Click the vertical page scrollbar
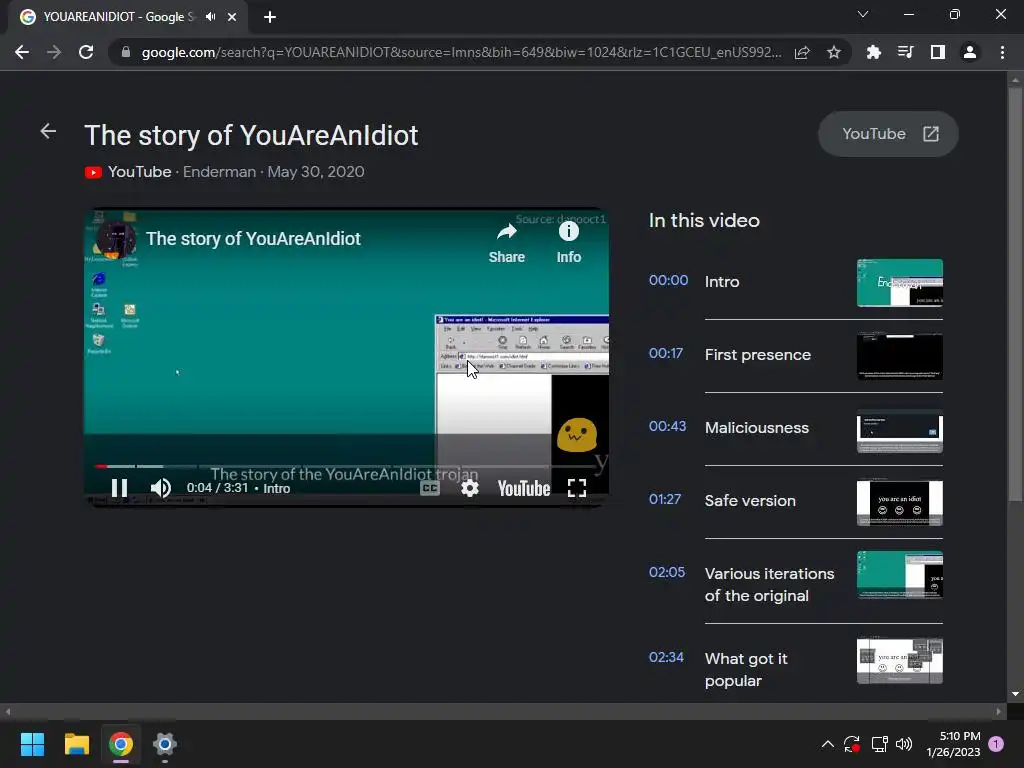Viewport: 1024px width, 768px height. click(x=1015, y=294)
